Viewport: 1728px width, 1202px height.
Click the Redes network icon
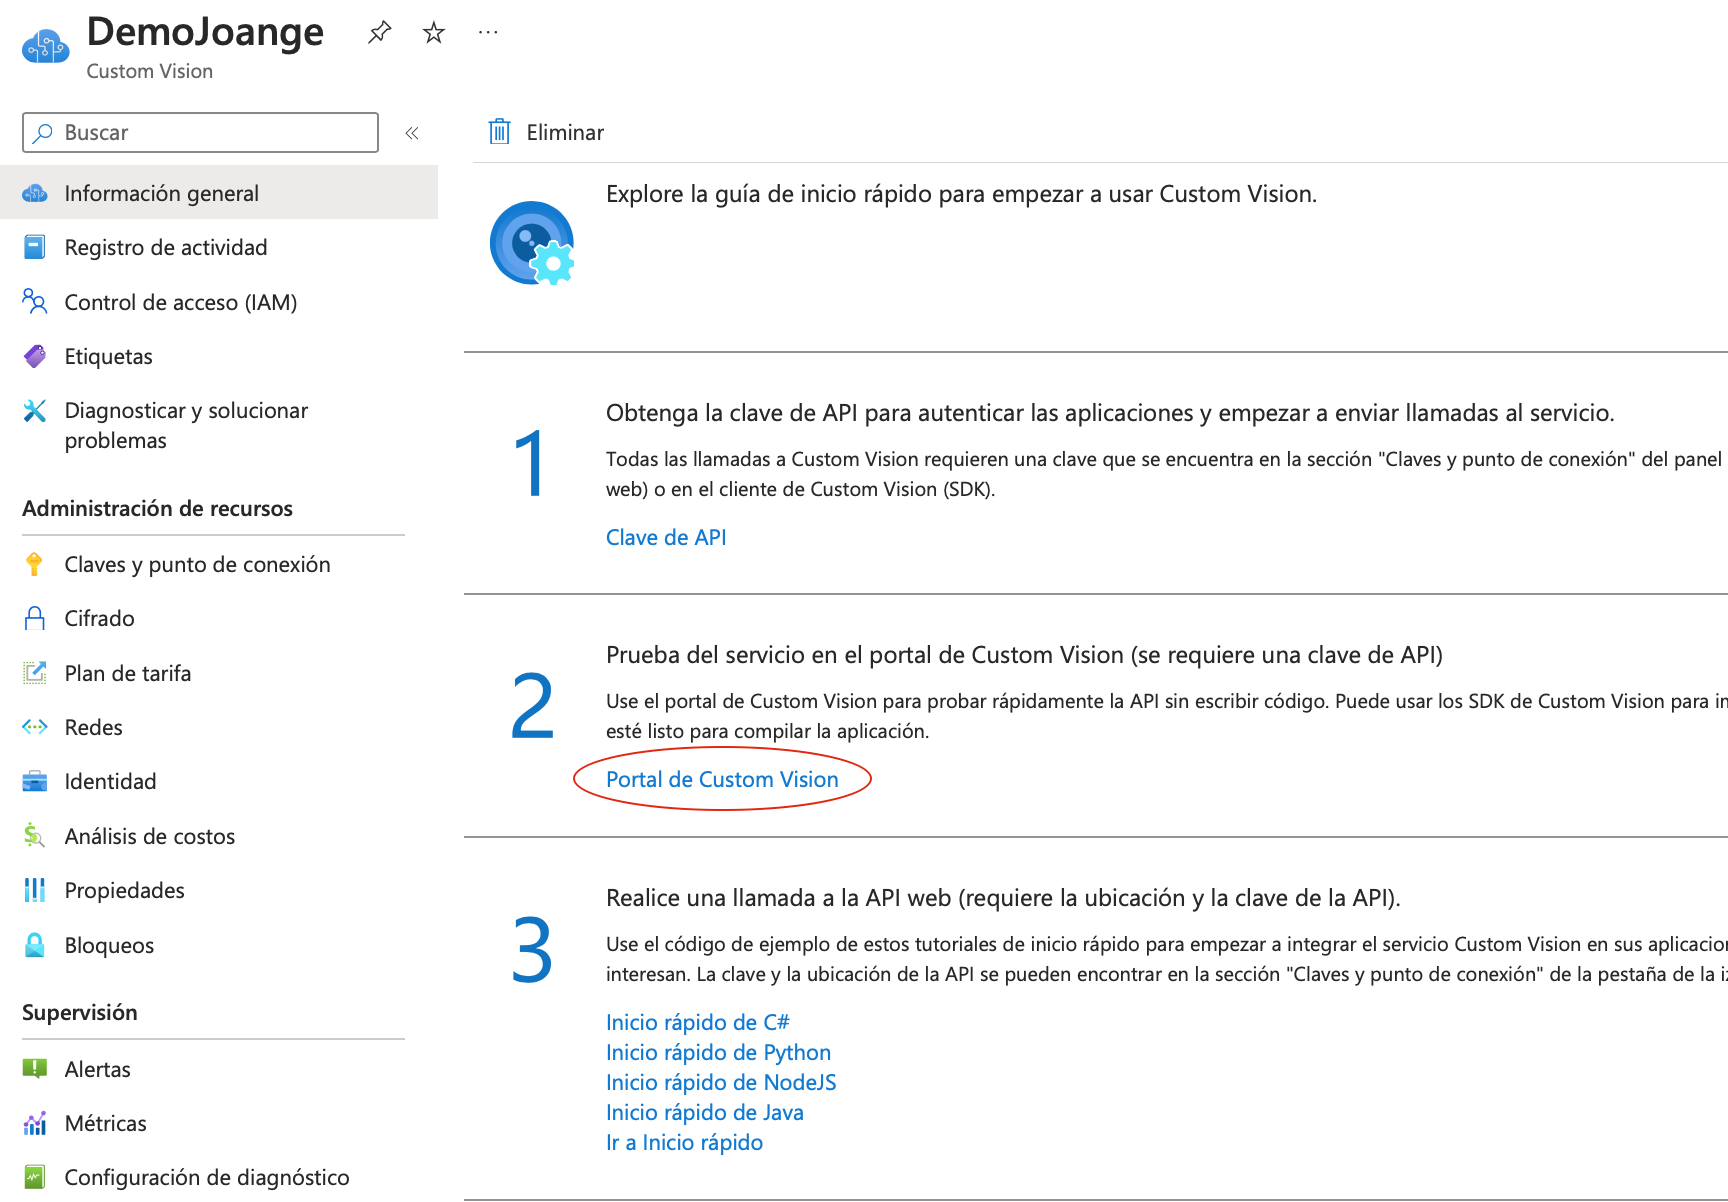[x=35, y=727]
